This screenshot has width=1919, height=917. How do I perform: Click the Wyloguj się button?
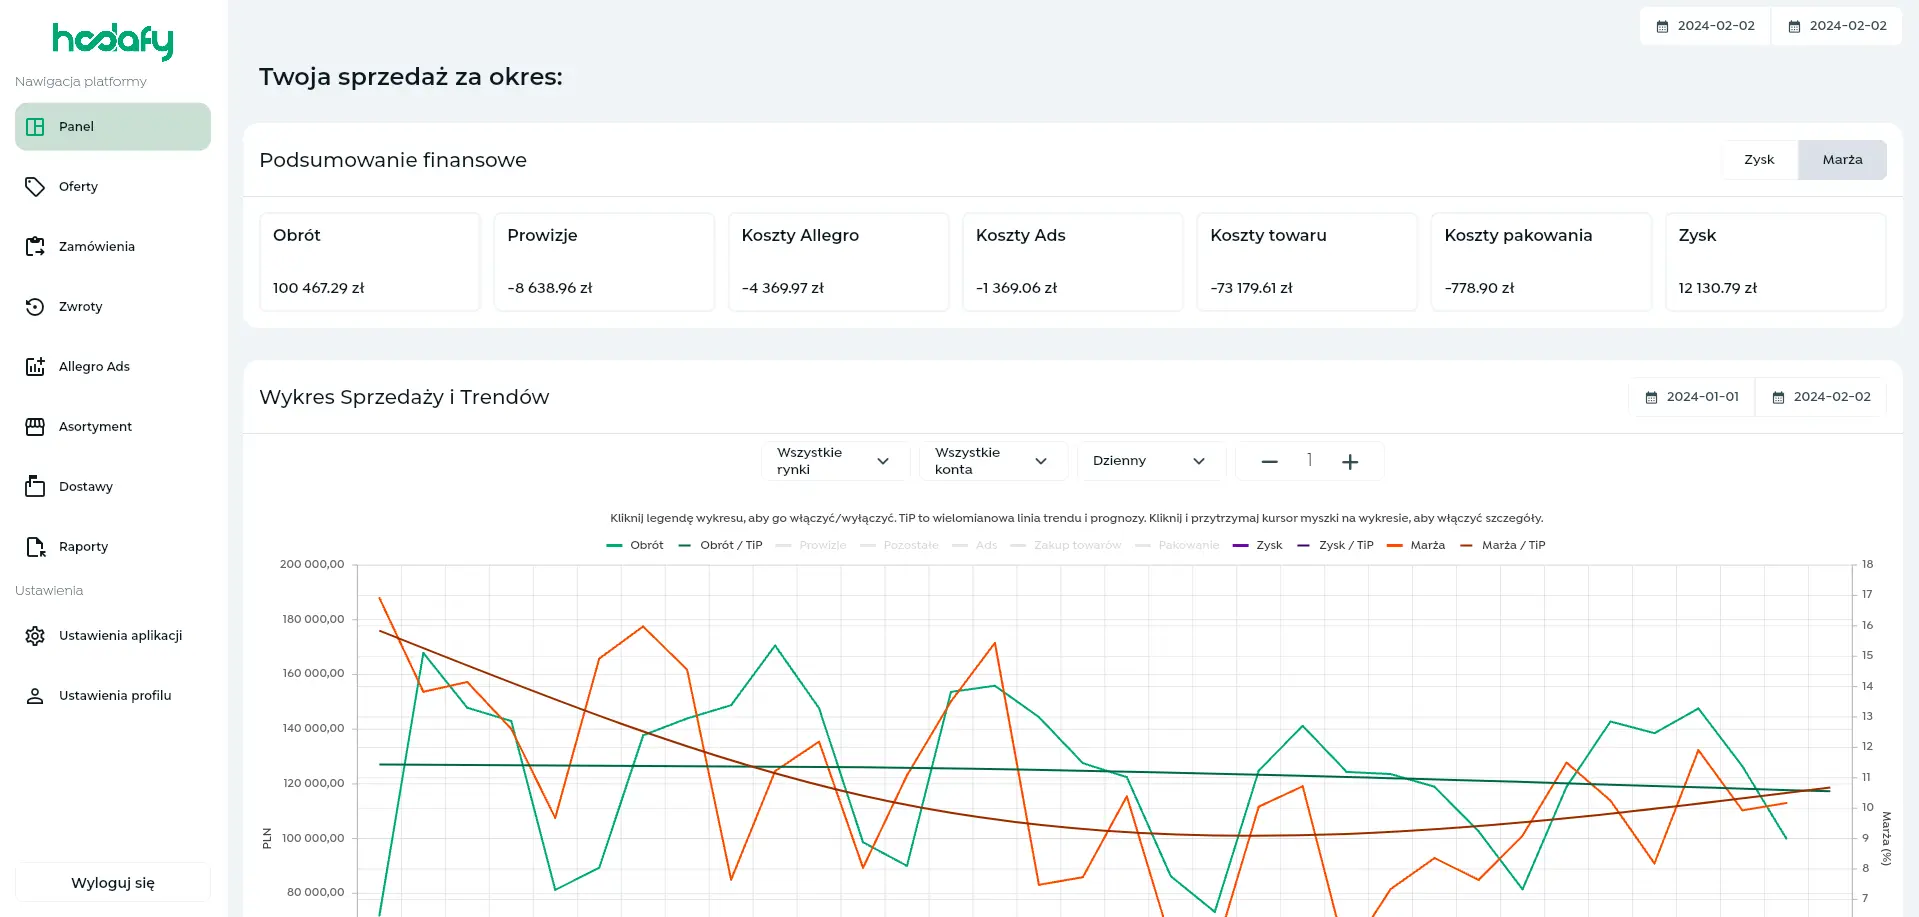[x=113, y=883]
